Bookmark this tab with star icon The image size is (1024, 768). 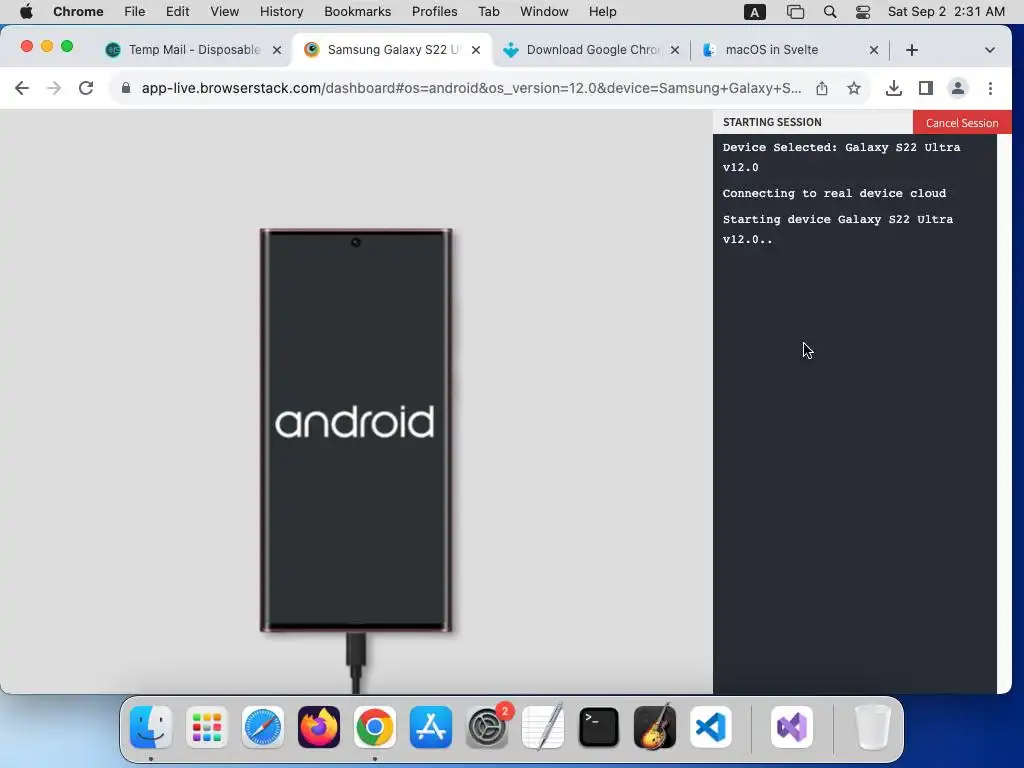coord(854,88)
